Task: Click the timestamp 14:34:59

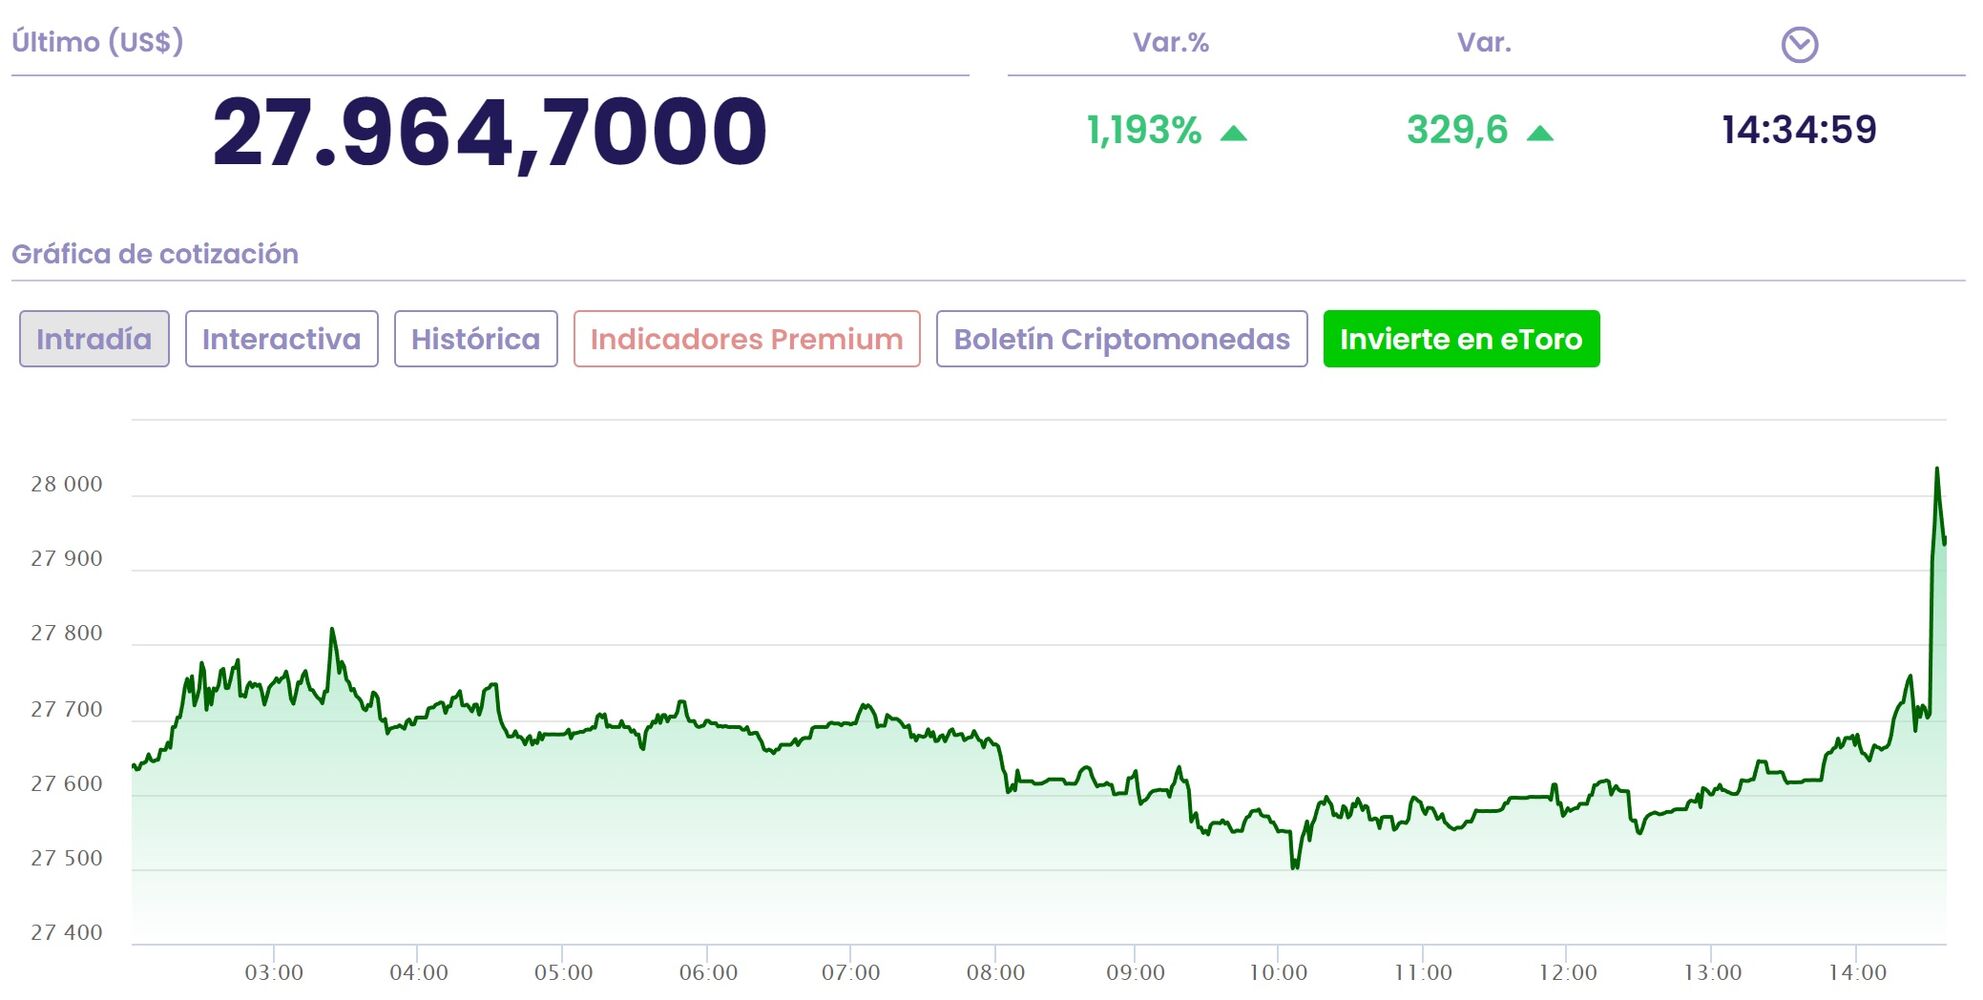Action: coord(1799,130)
